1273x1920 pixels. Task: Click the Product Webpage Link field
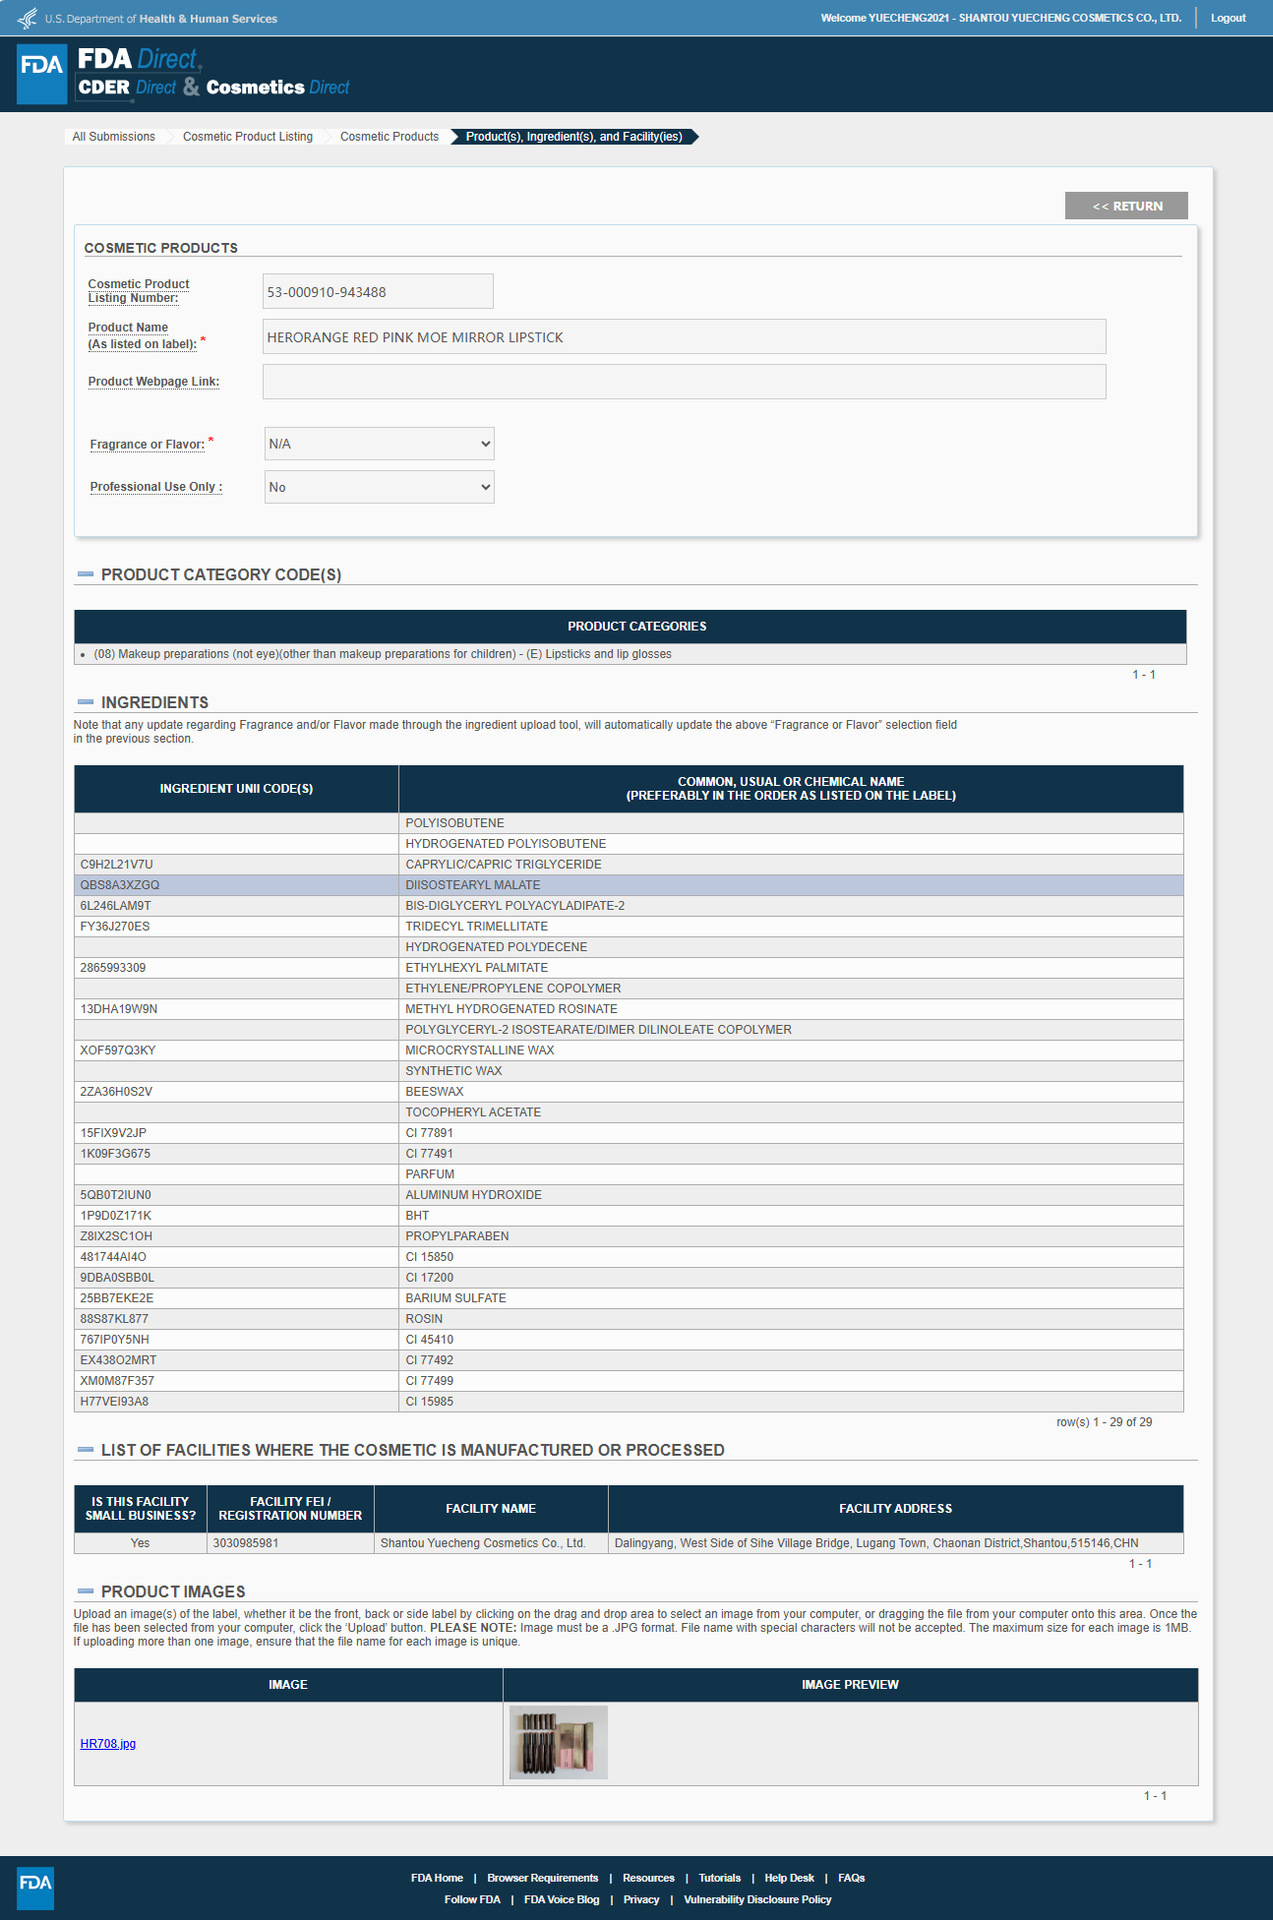tap(684, 382)
